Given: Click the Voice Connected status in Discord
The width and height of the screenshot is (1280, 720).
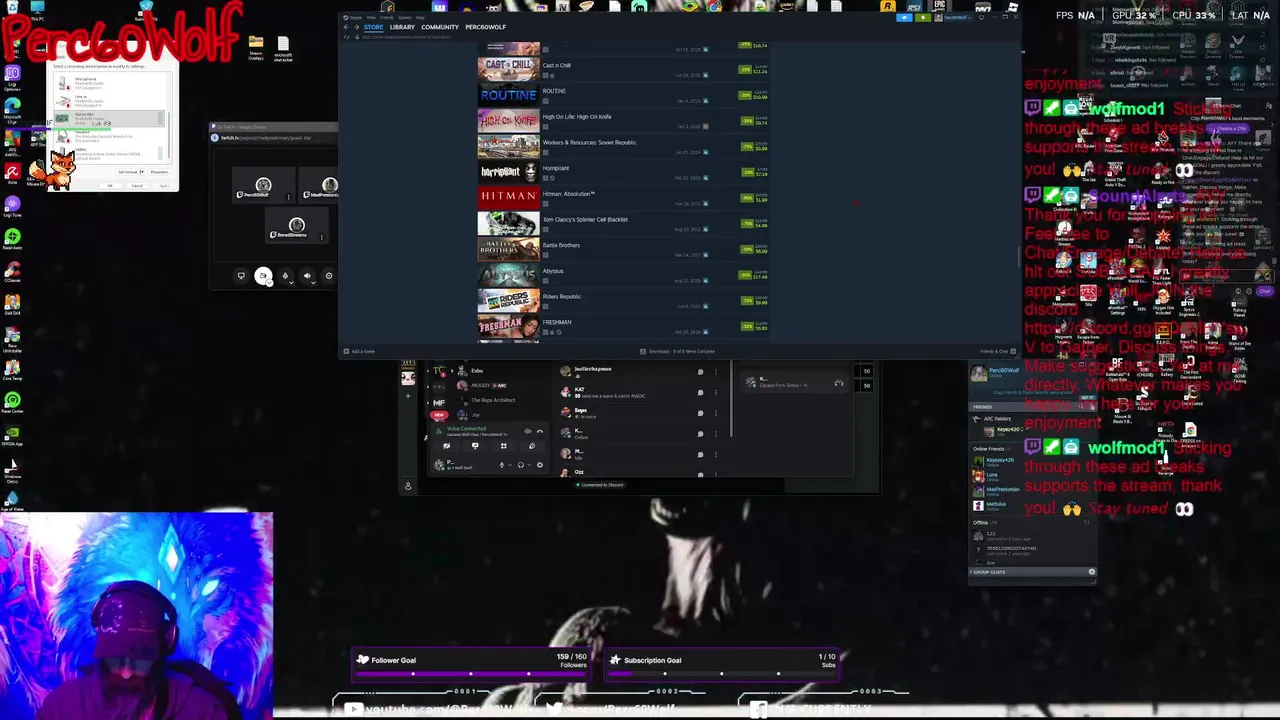Looking at the screenshot, I should [466, 429].
